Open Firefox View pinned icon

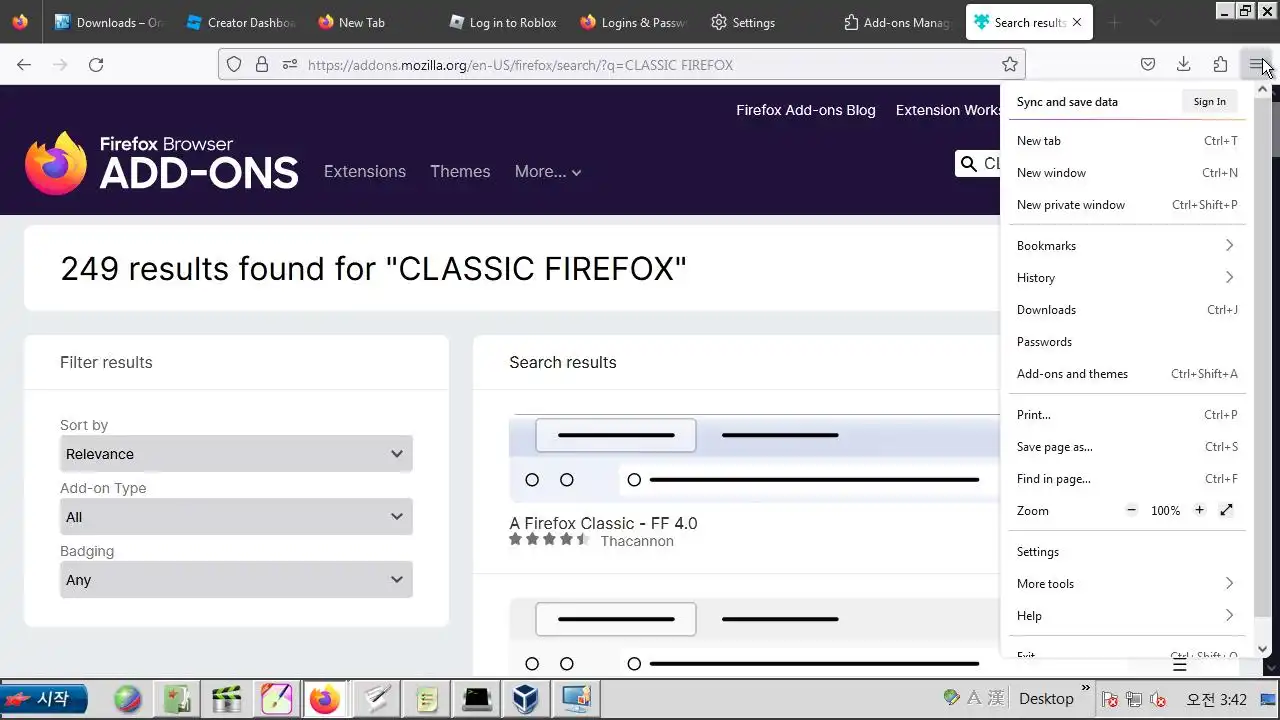pyautogui.click(x=20, y=22)
